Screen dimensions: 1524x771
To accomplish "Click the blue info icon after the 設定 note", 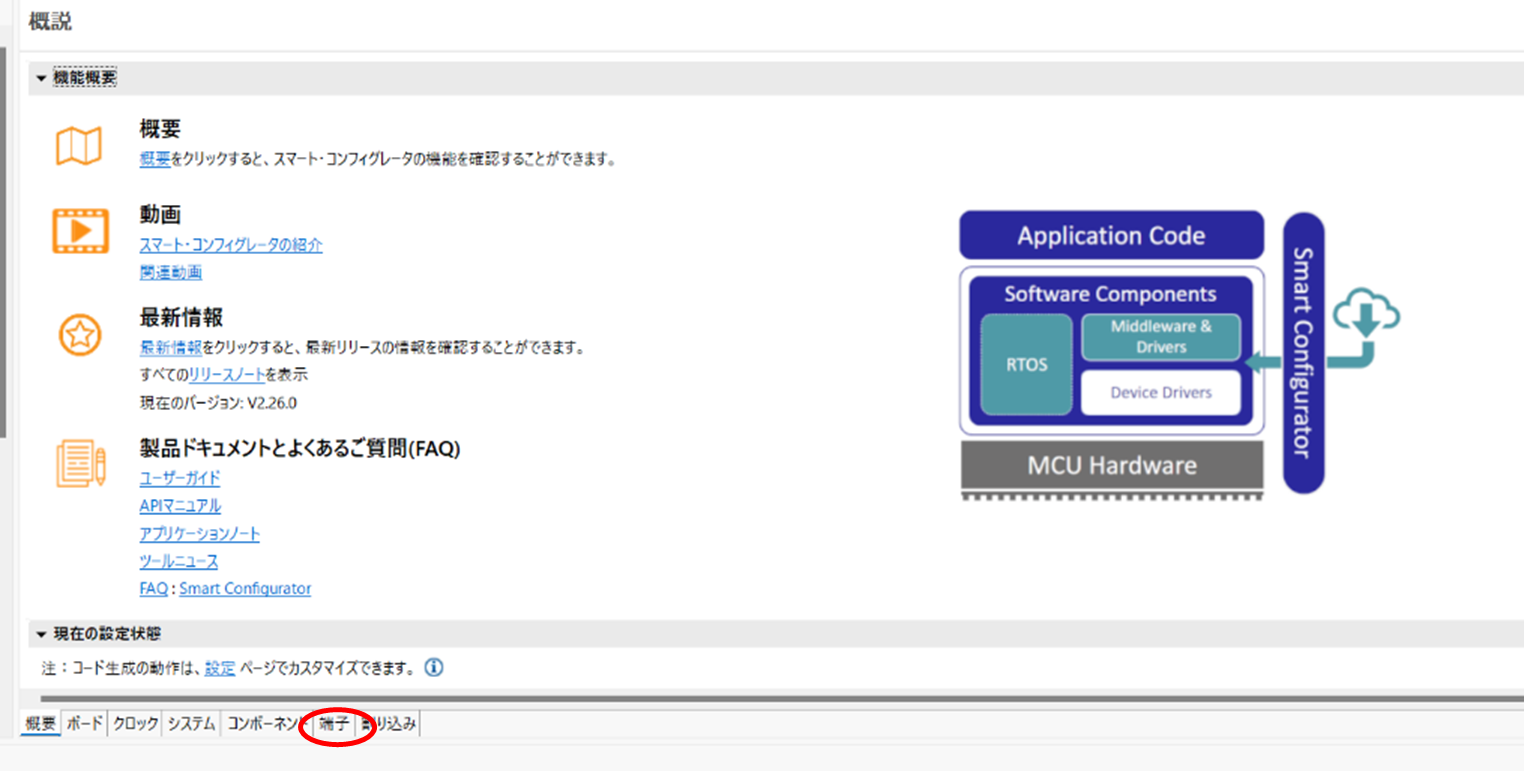I will coord(434,668).
